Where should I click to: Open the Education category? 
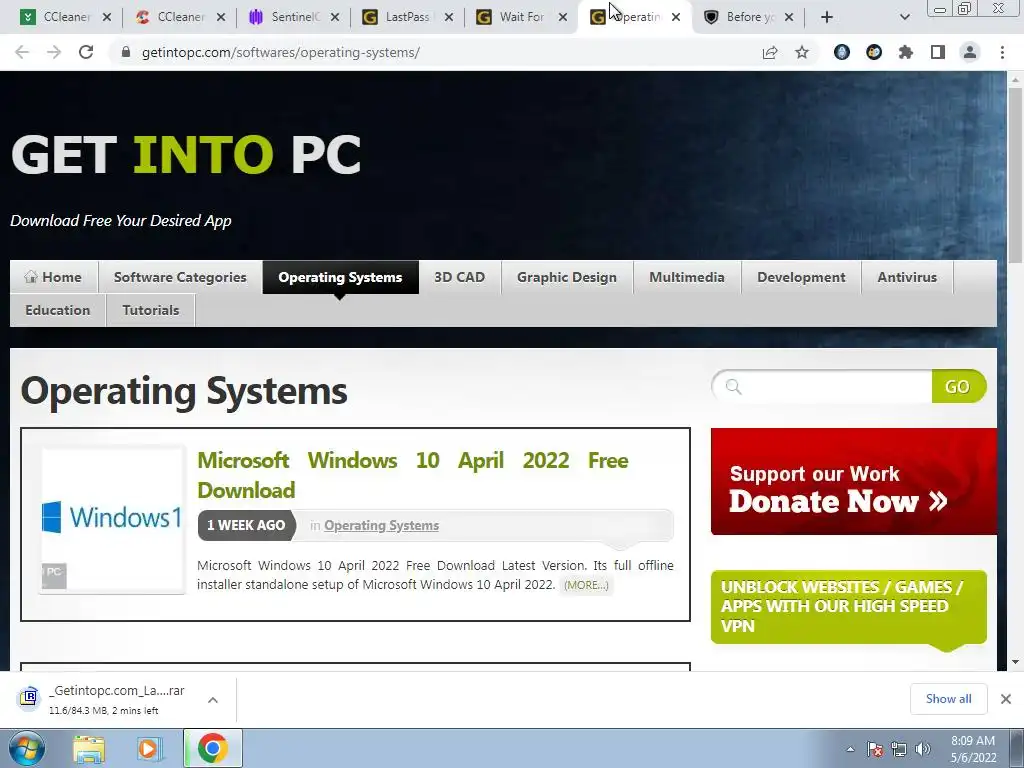[x=57, y=310]
